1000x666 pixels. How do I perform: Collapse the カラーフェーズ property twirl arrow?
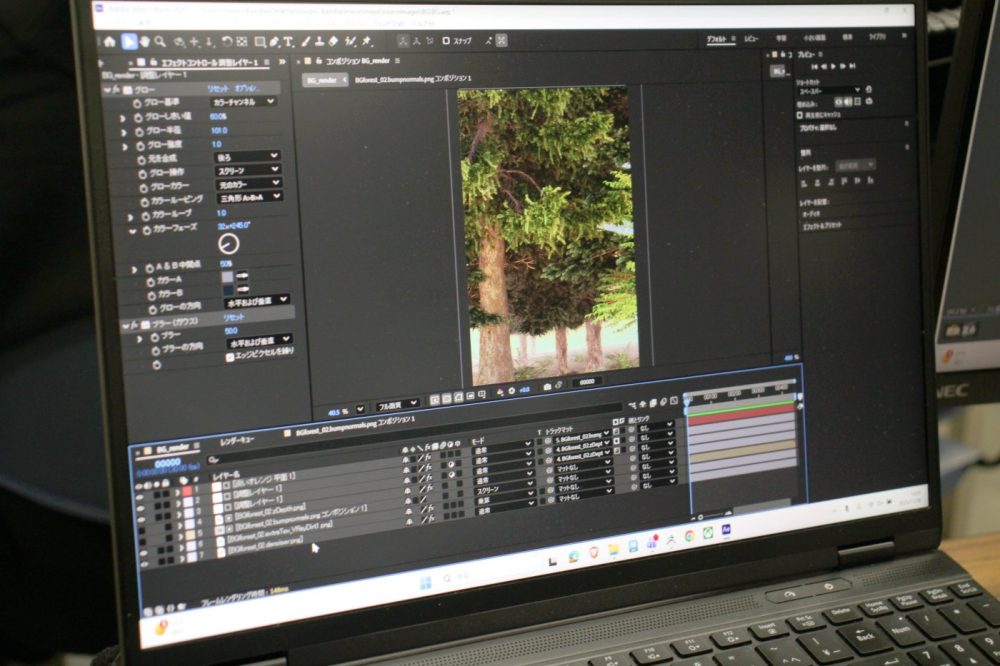[x=133, y=229]
